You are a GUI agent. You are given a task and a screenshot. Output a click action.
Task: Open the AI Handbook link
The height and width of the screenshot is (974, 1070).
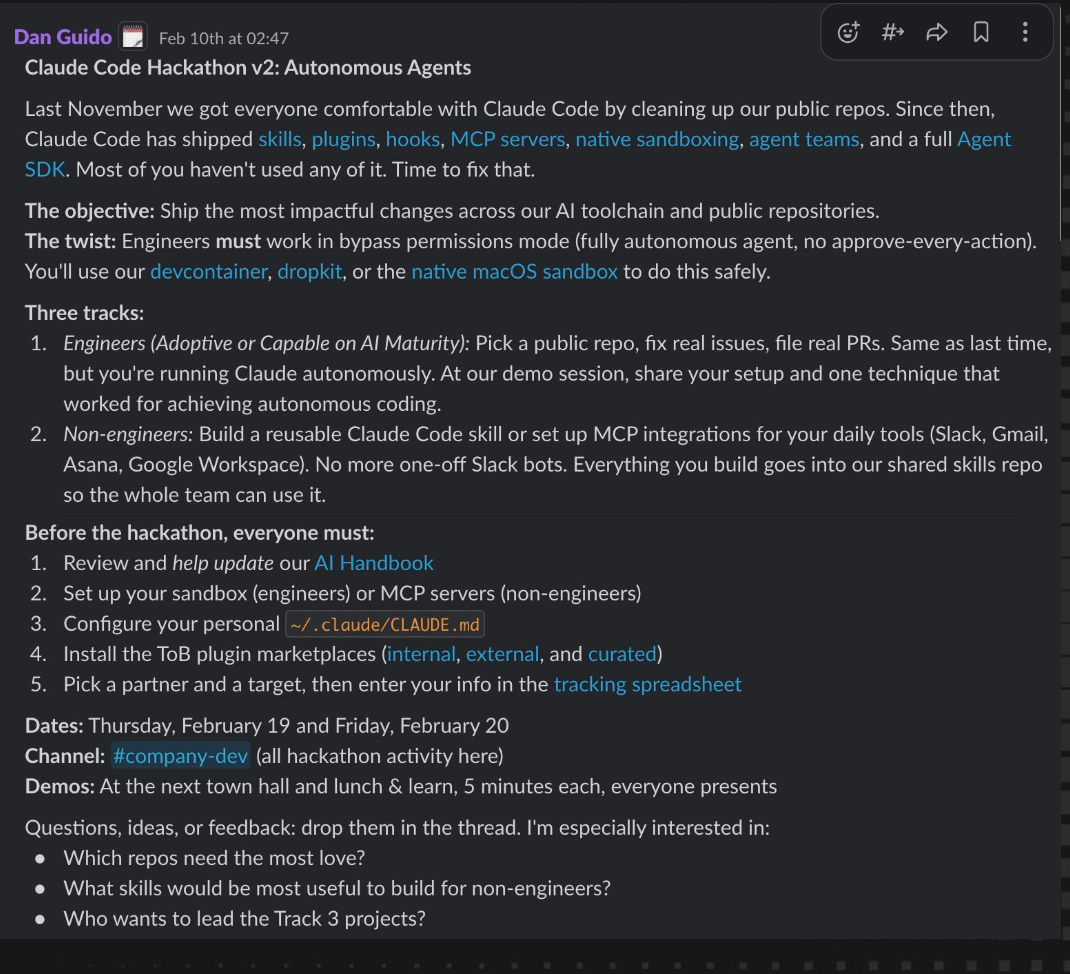point(373,563)
